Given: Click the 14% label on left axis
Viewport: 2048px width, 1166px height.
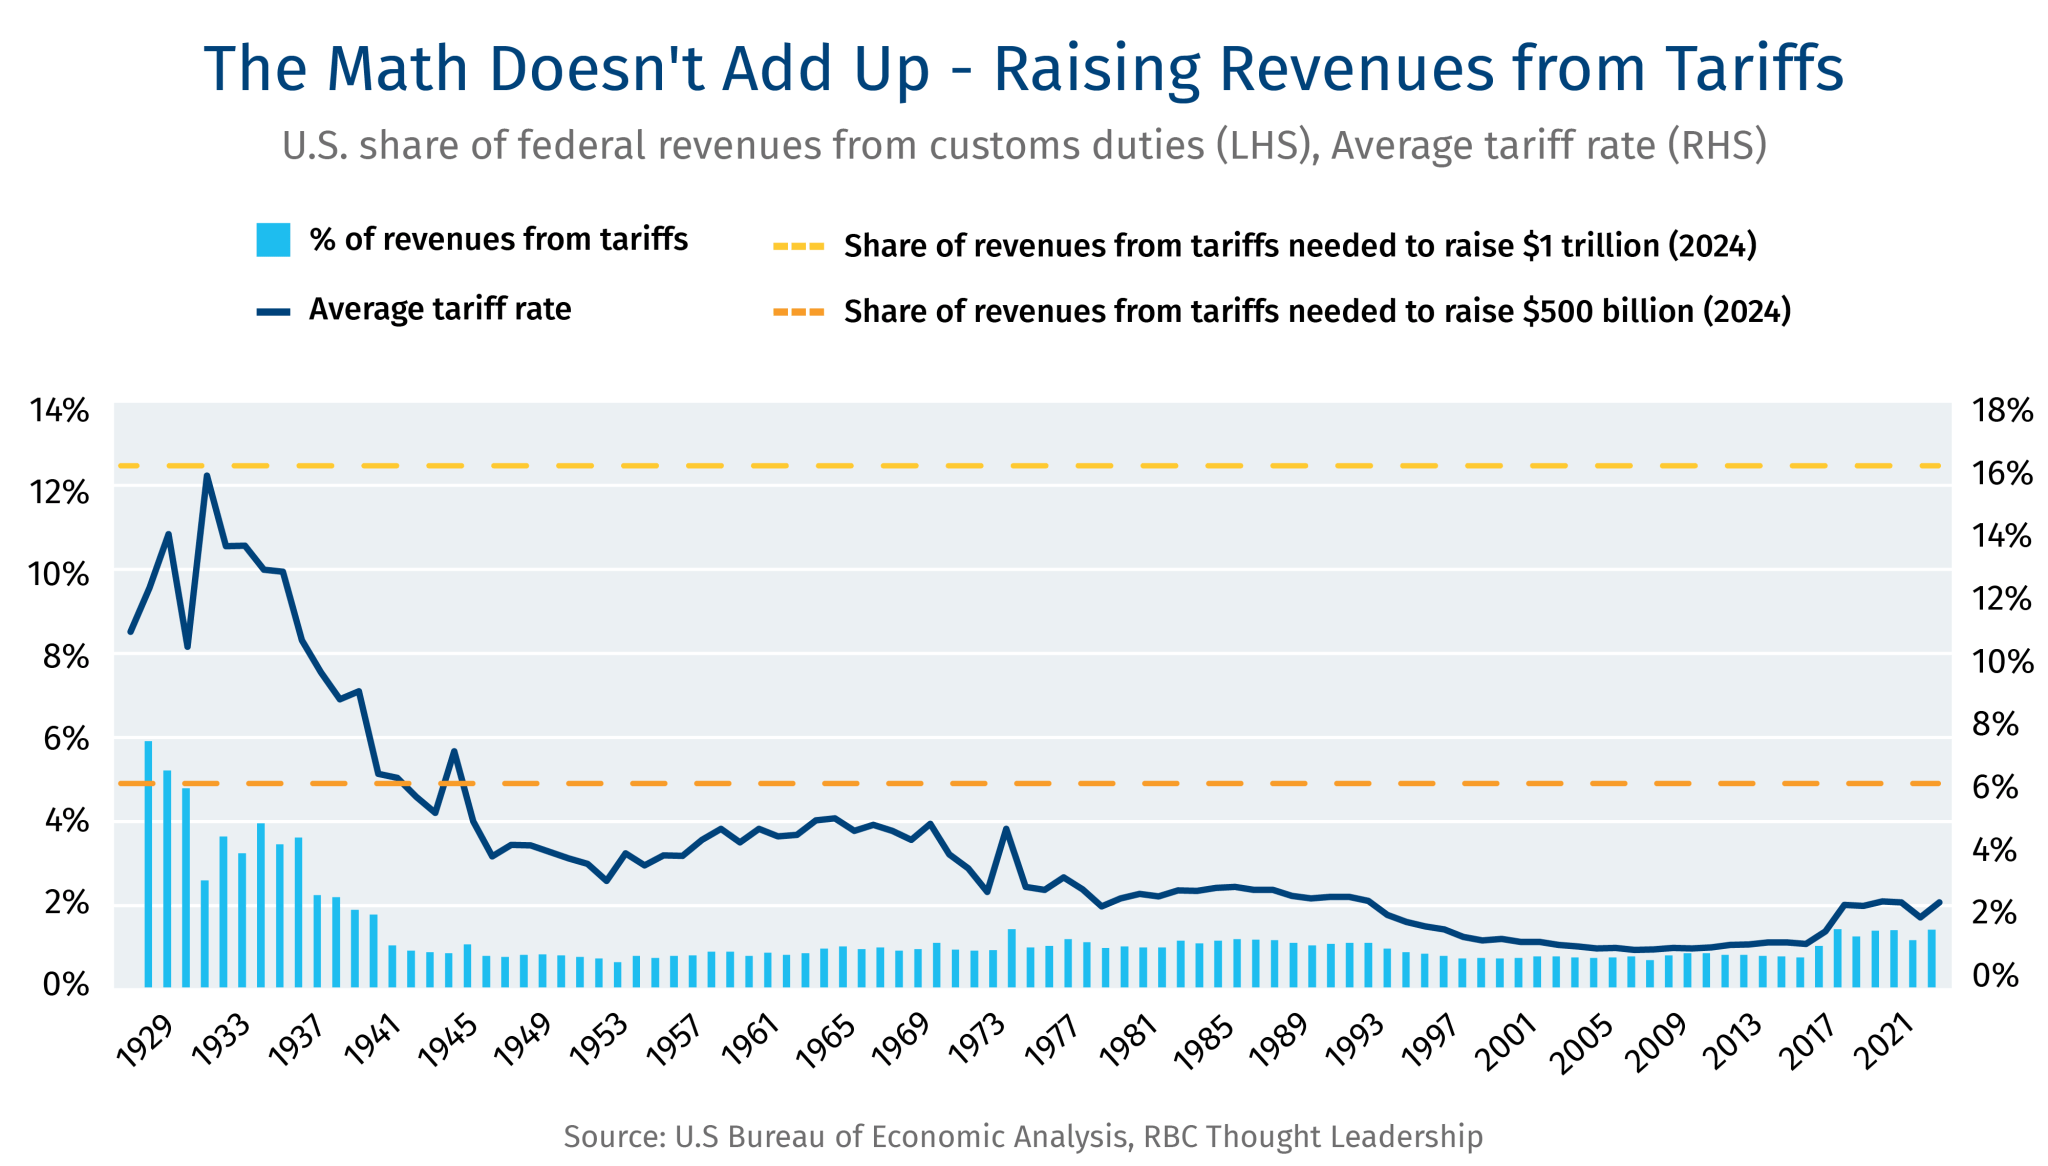Looking at the screenshot, I should point(60,411).
